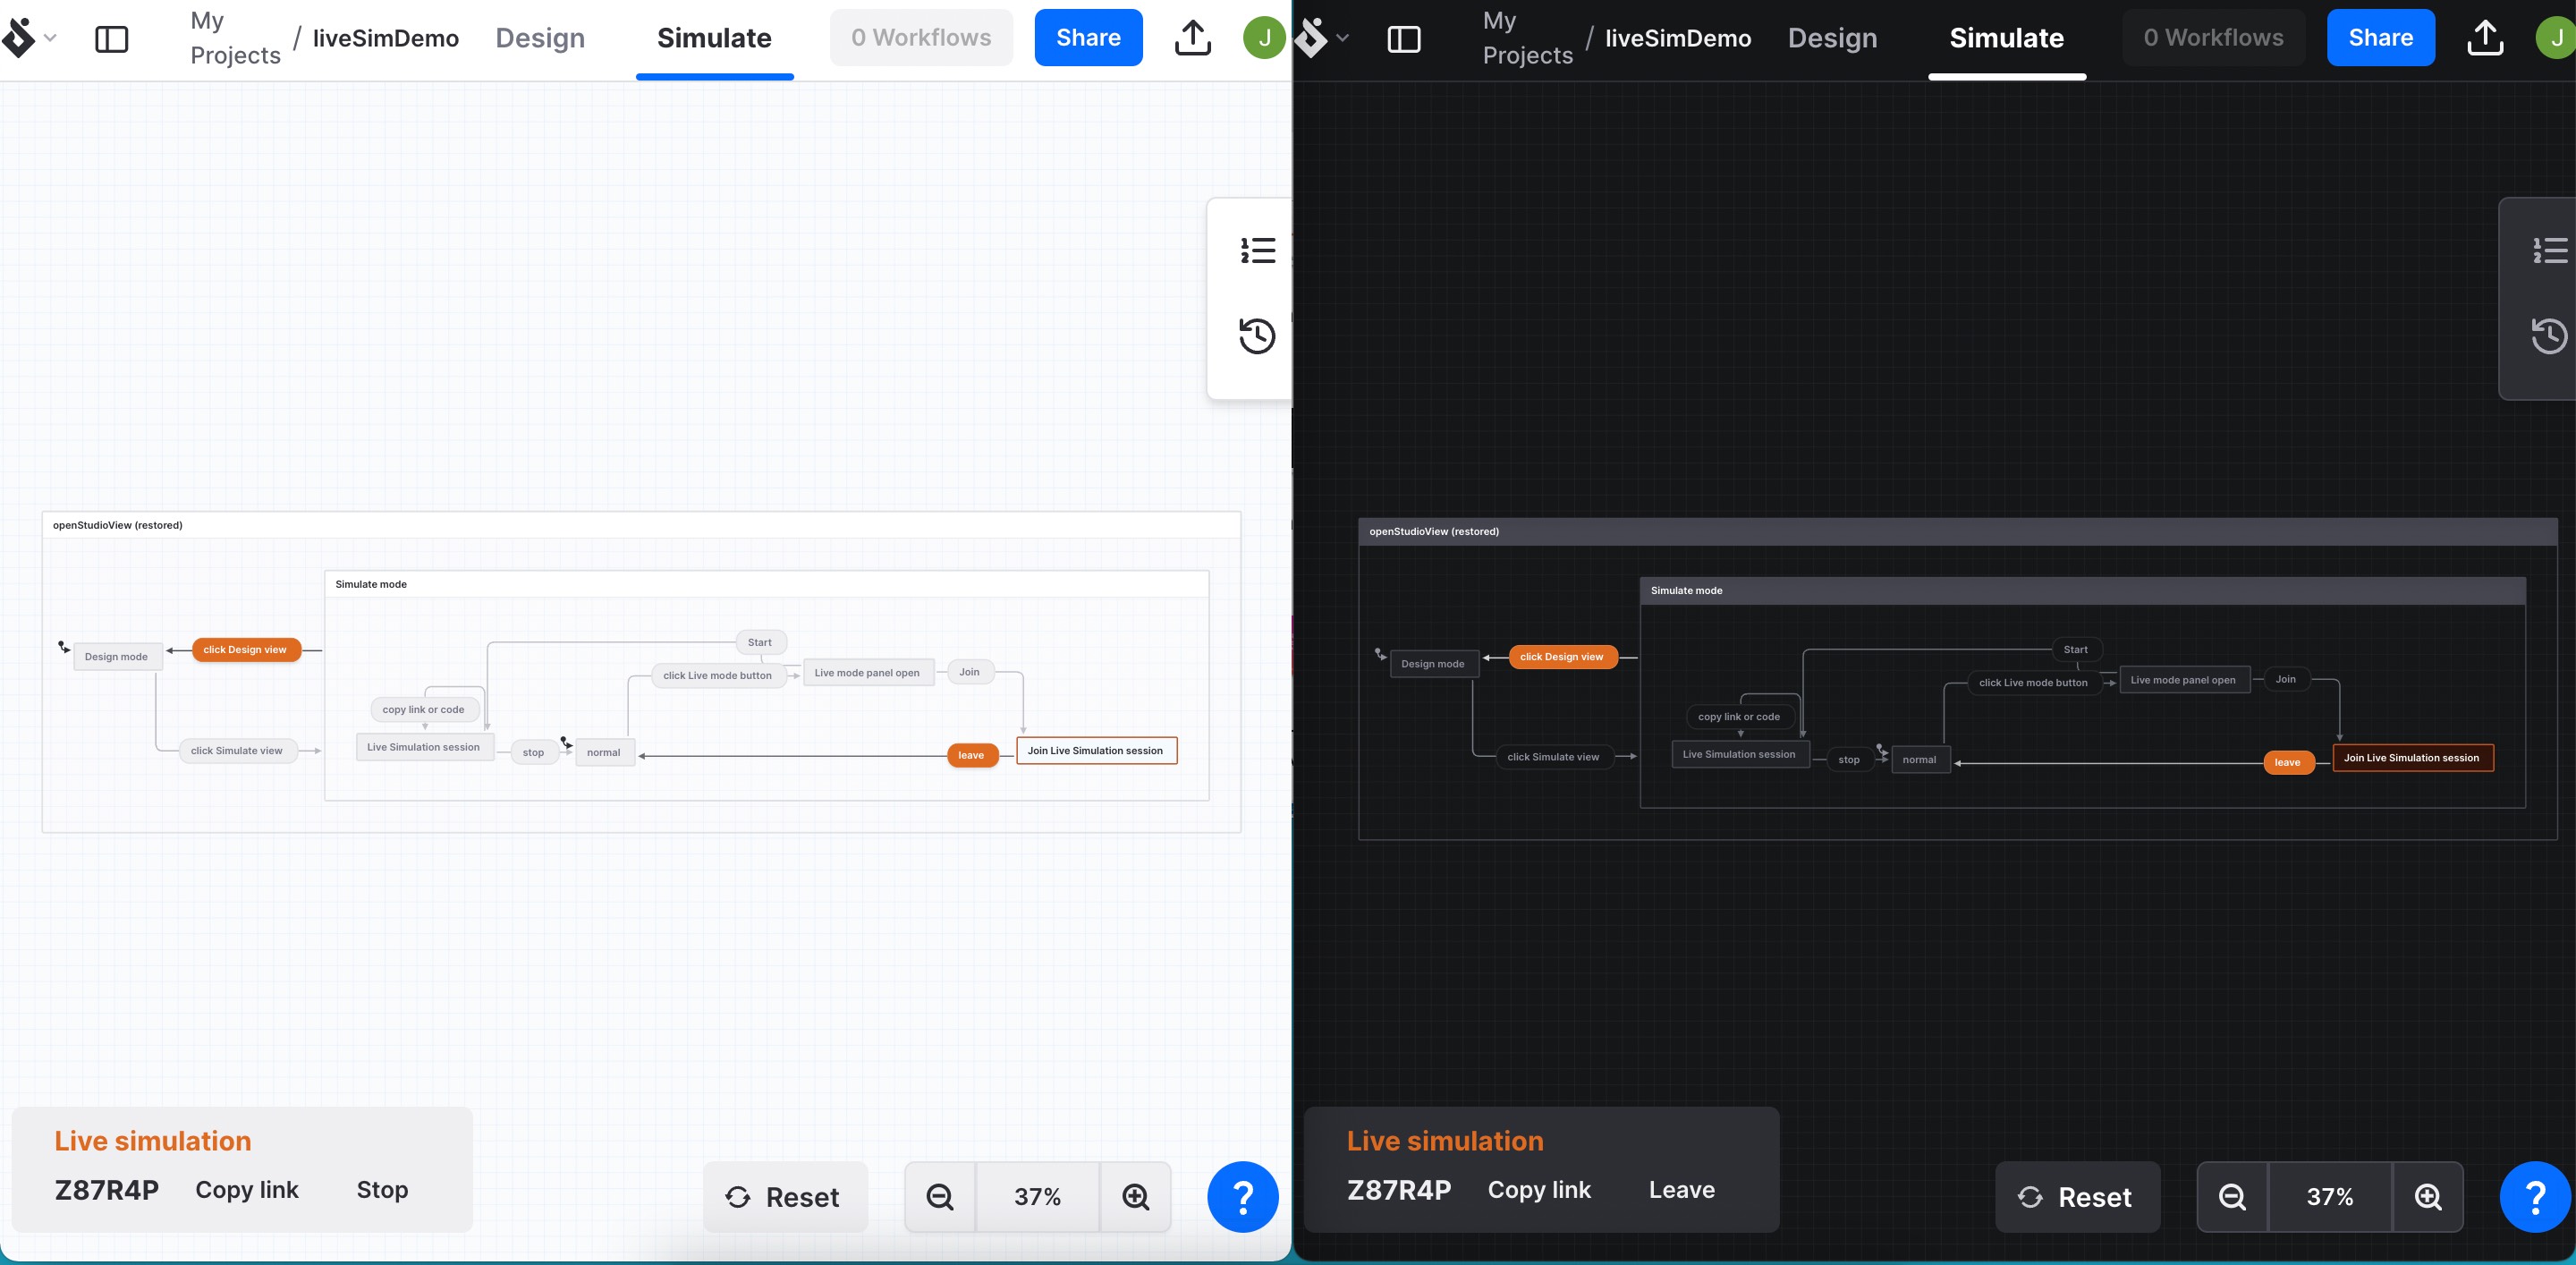Click export upload icon in light window

pyautogui.click(x=1192, y=38)
